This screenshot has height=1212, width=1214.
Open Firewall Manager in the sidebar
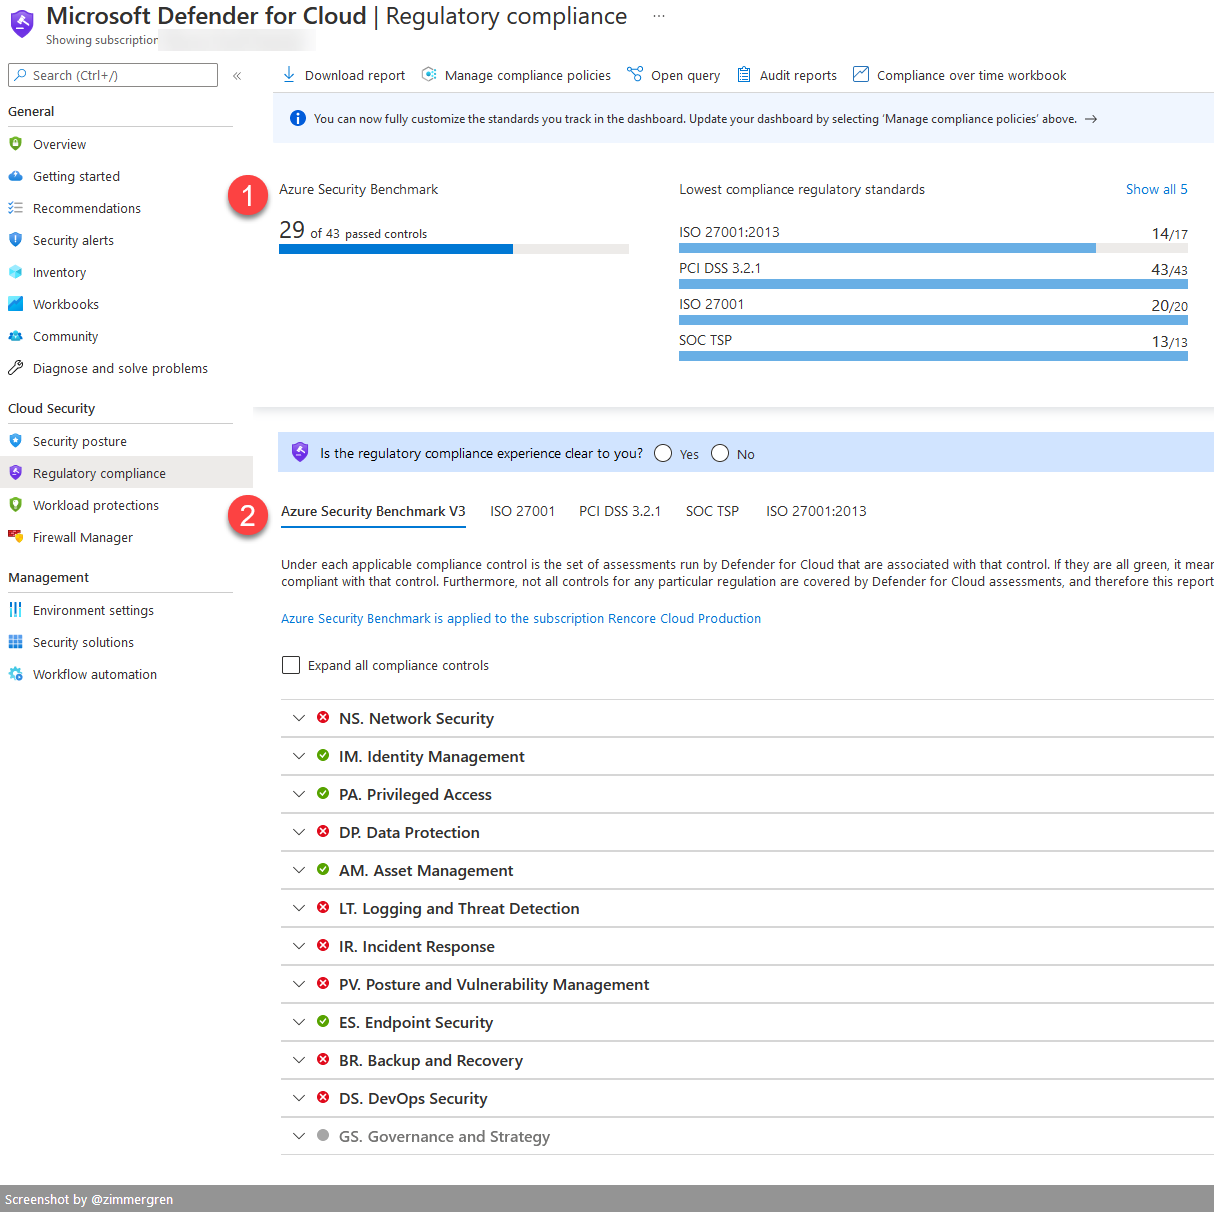[x=82, y=537]
